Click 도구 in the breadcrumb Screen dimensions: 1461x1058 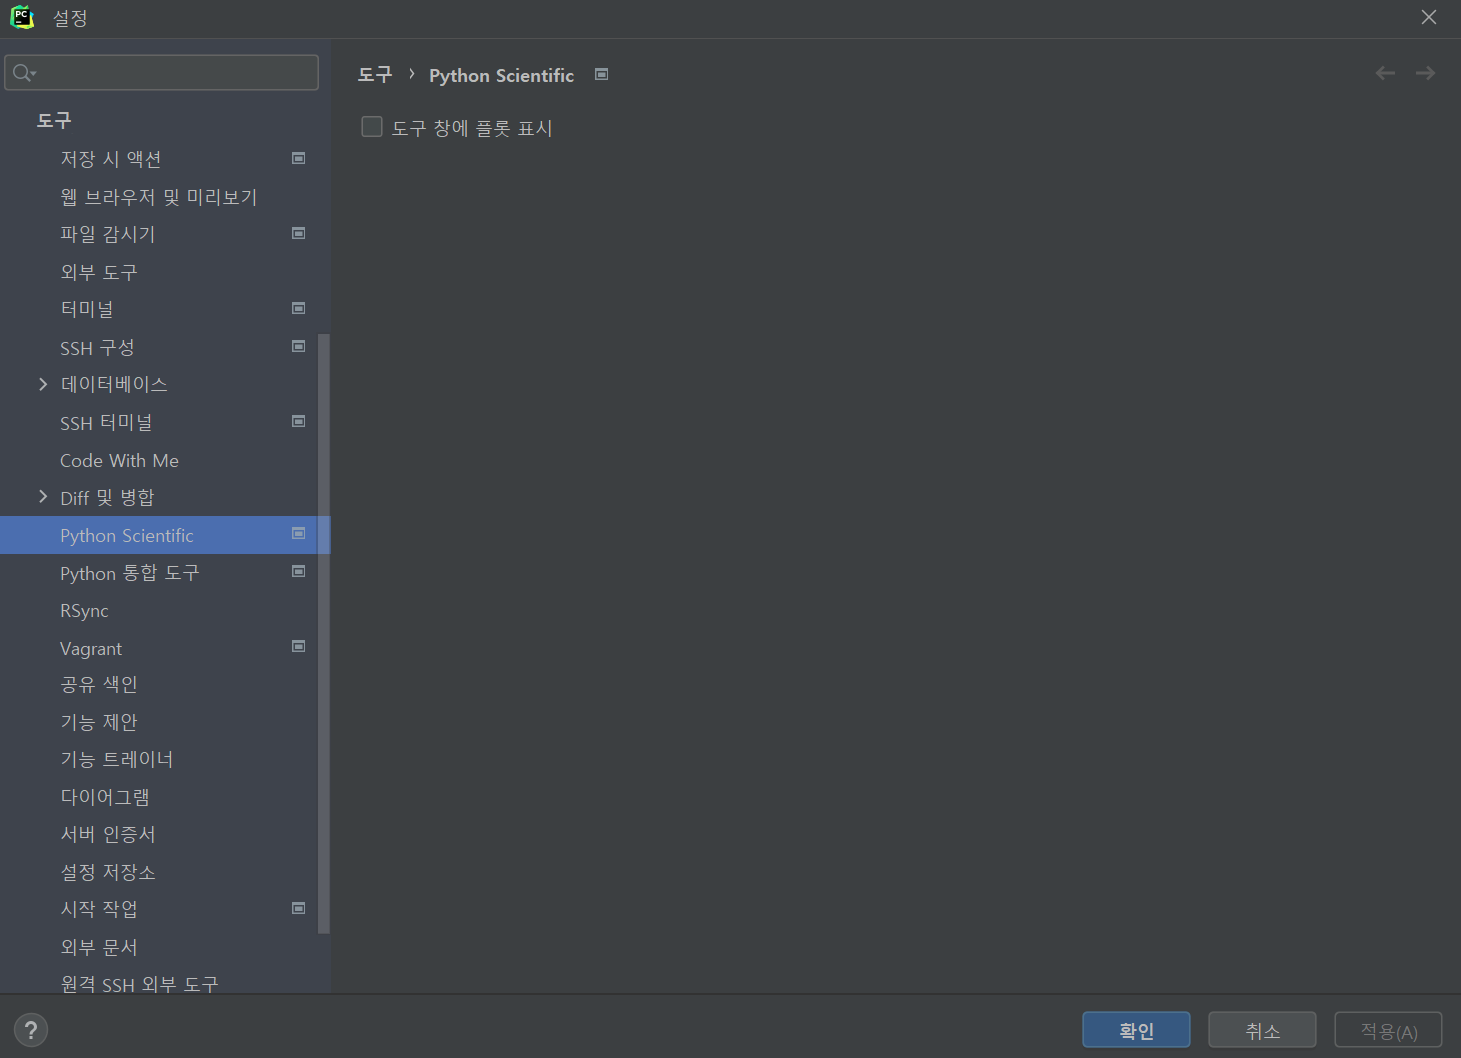pos(375,75)
